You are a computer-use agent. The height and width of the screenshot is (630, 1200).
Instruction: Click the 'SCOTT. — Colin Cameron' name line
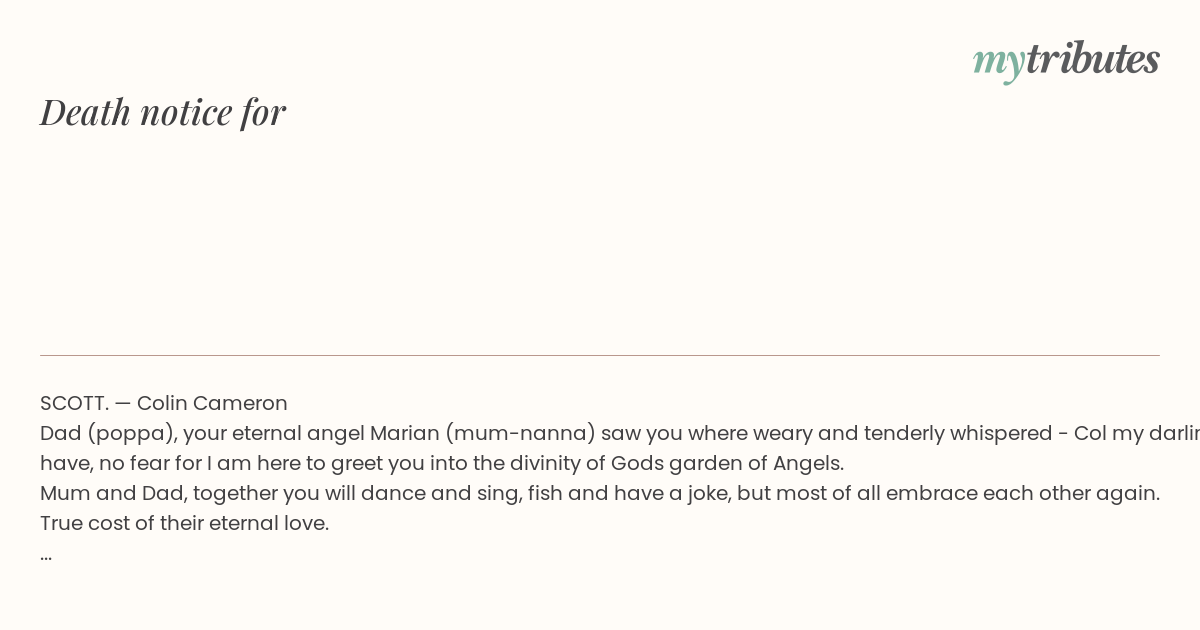click(164, 403)
